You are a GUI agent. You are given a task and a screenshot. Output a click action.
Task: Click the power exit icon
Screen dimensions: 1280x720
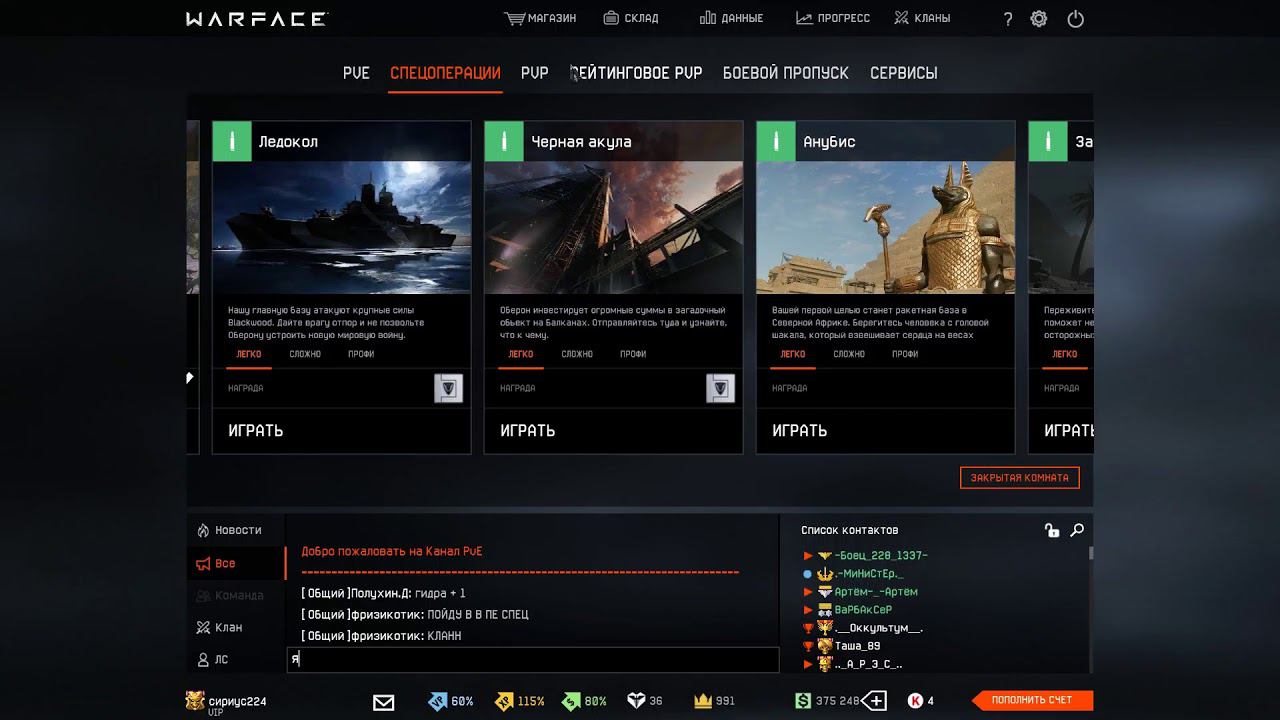(1076, 19)
